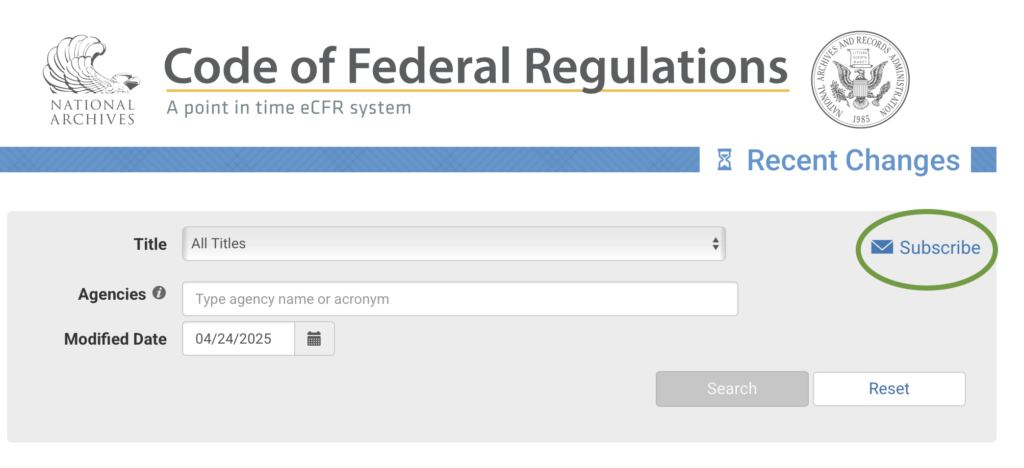Open the All Titles dropdown
This screenshot has width=1024, height=468.
coord(453,244)
